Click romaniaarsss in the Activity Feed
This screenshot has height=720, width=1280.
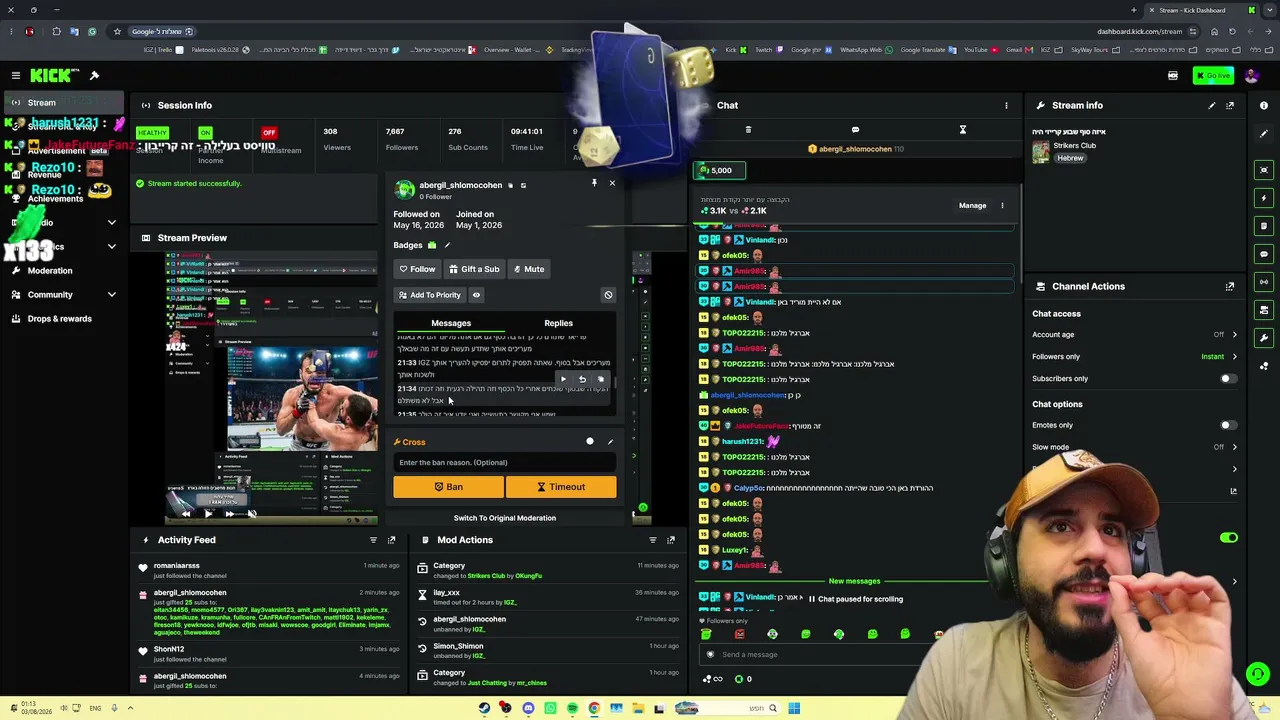click(x=177, y=565)
